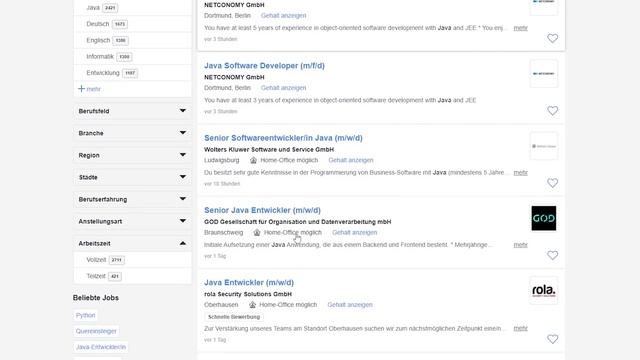Expand the Anstellungsart filter
Screen dimensions: 640x360
[x=132, y=221]
